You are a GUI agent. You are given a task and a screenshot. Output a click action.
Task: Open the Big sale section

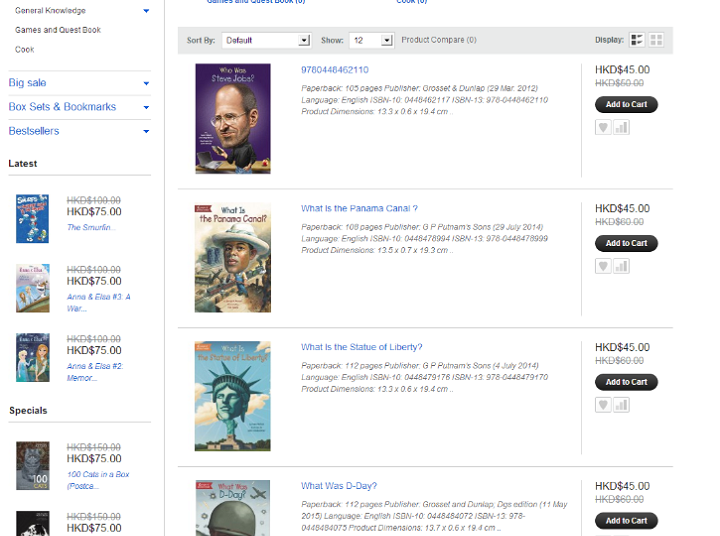(28, 83)
